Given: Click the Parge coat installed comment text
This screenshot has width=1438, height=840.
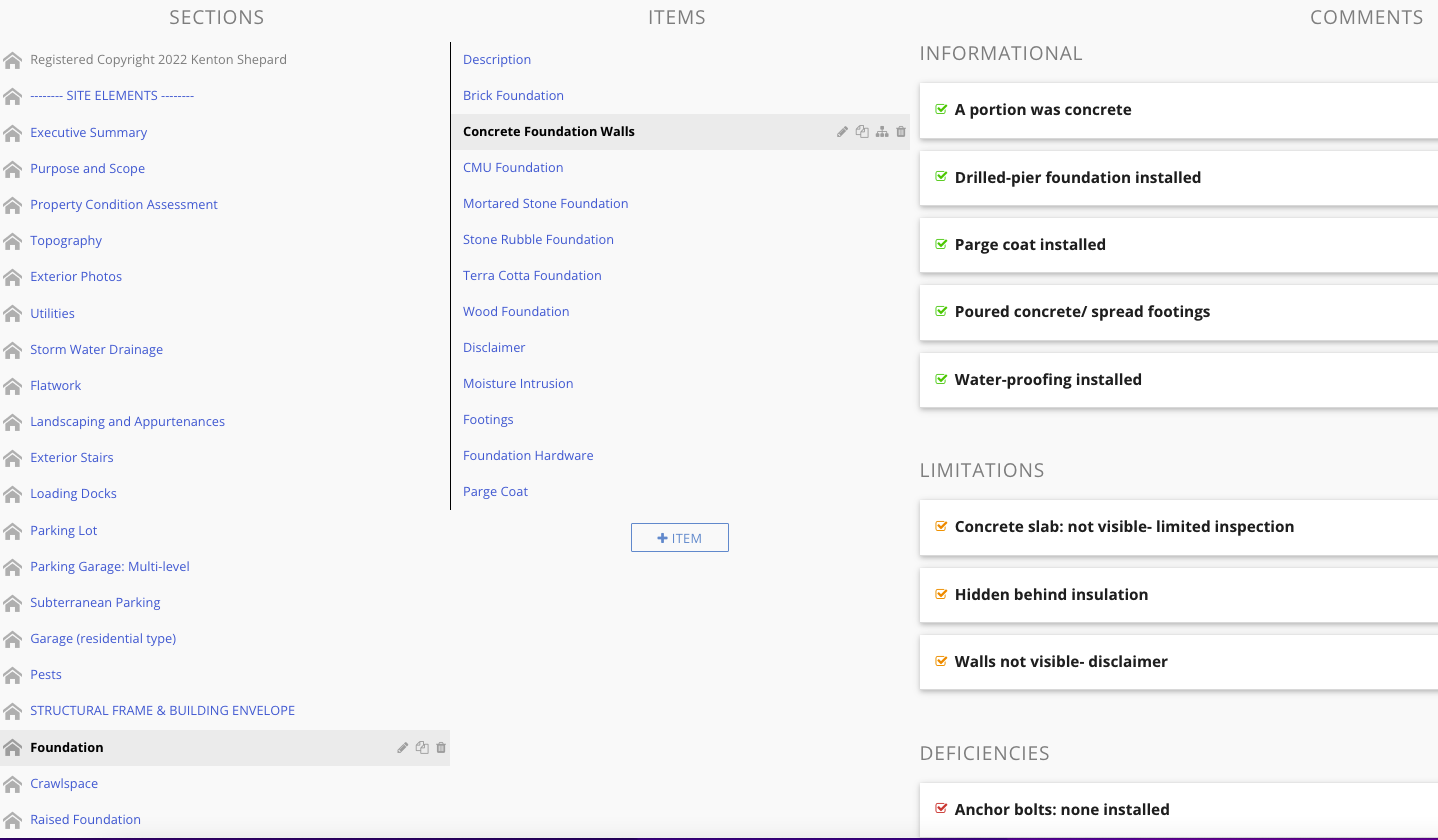Looking at the screenshot, I should point(1030,244).
